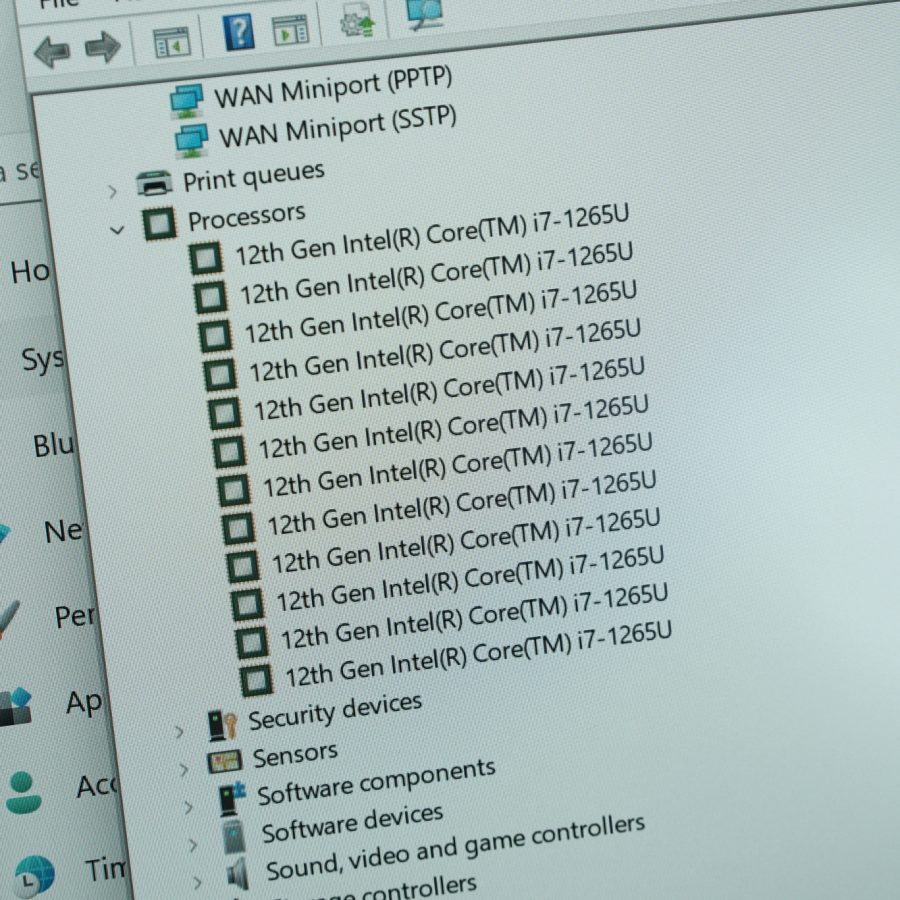Click the WAN Miniport (SSTP) network adapter icon

[x=192, y=139]
